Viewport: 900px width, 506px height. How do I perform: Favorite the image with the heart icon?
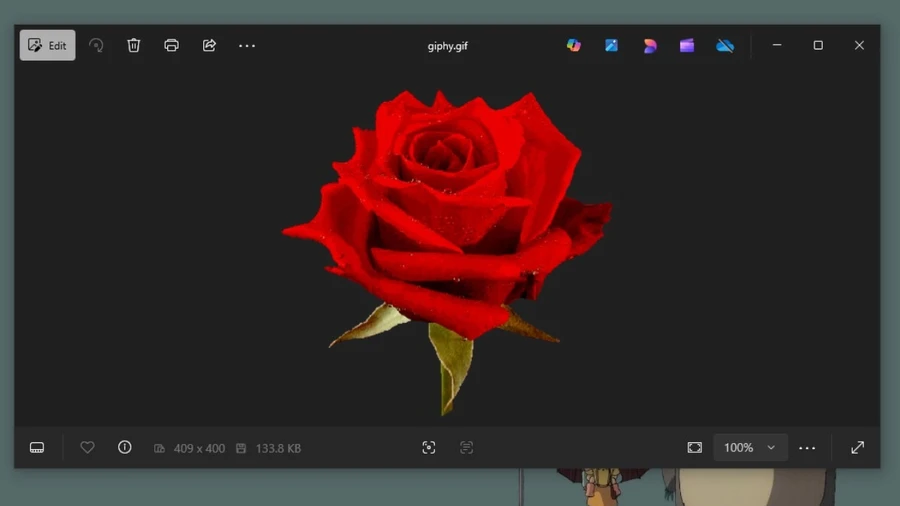point(87,447)
